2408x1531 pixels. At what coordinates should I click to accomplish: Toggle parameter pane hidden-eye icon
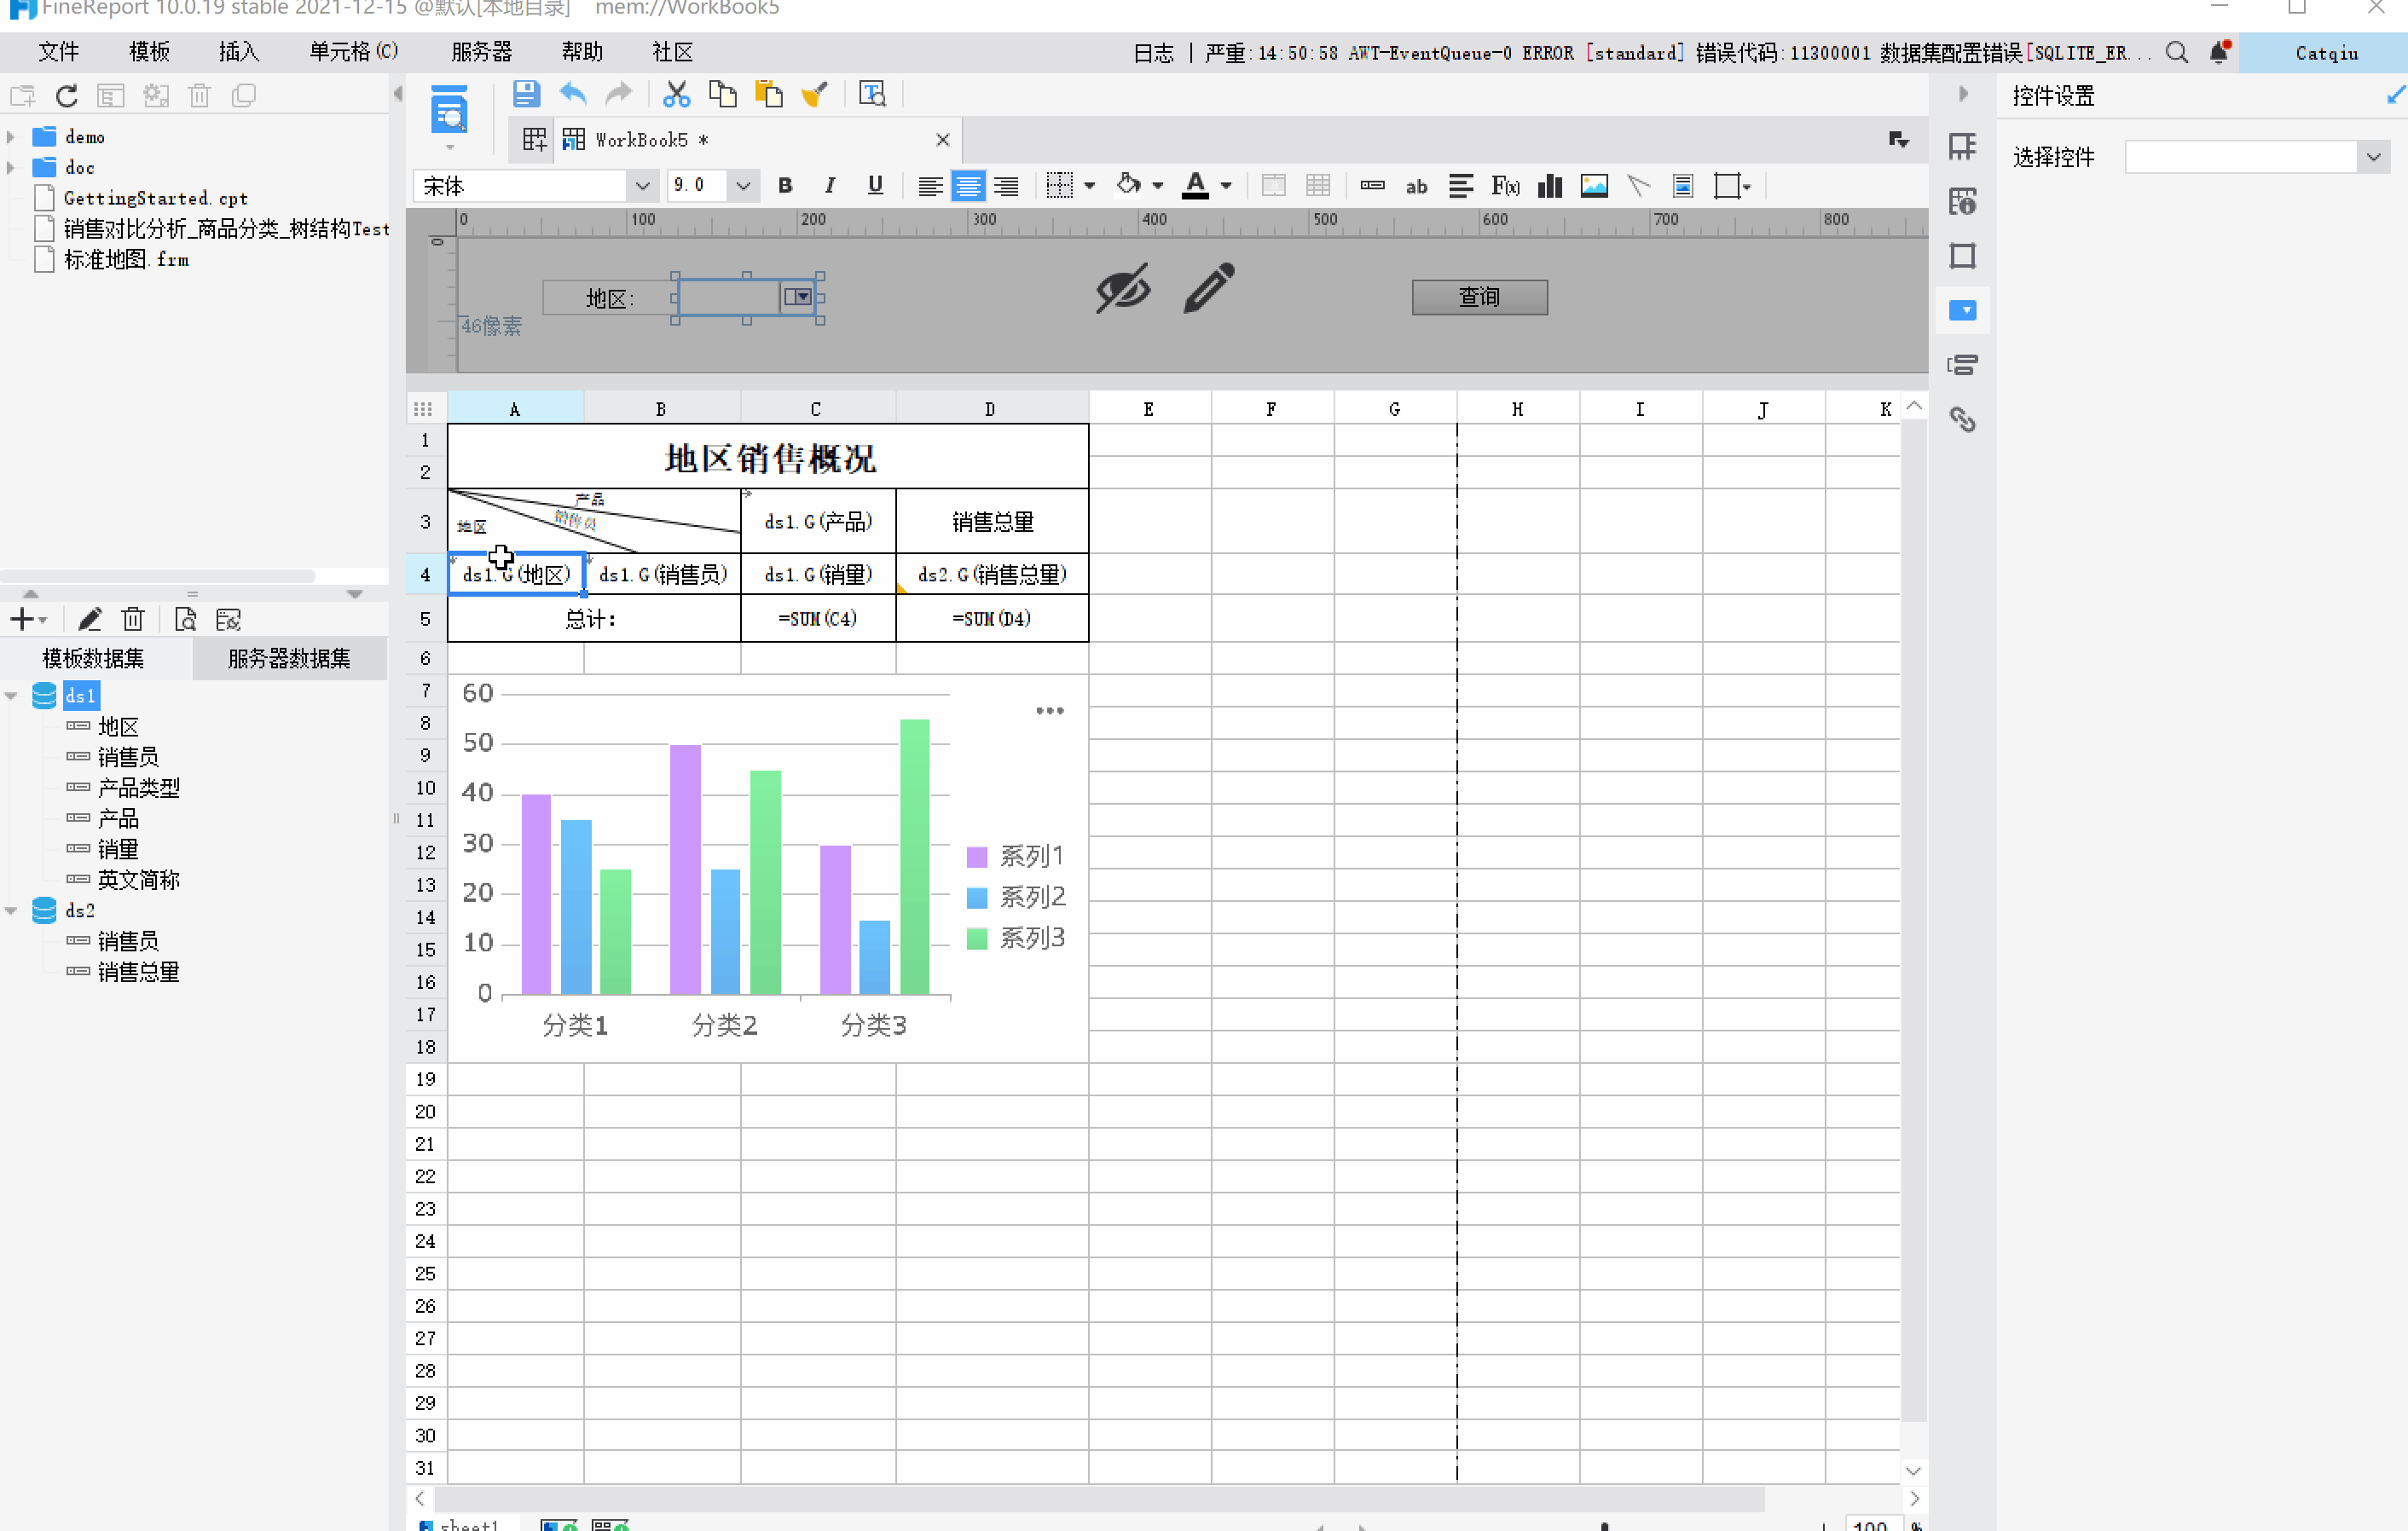coord(1123,289)
